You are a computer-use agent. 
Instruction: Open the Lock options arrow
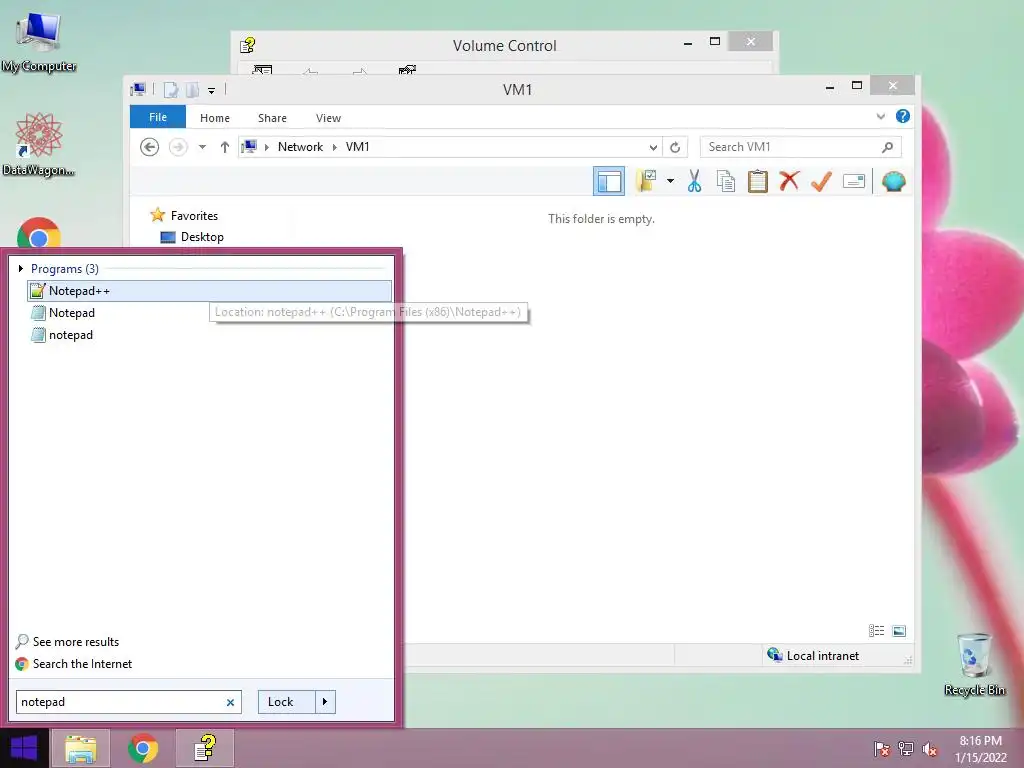325,702
